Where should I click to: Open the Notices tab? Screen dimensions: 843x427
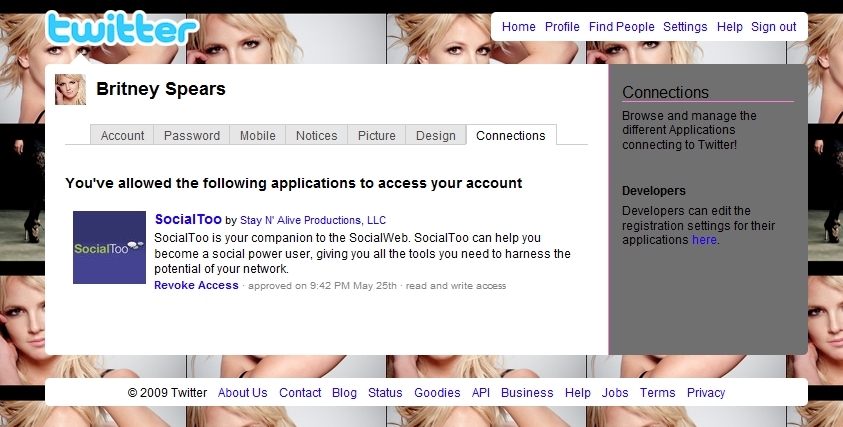click(x=317, y=136)
